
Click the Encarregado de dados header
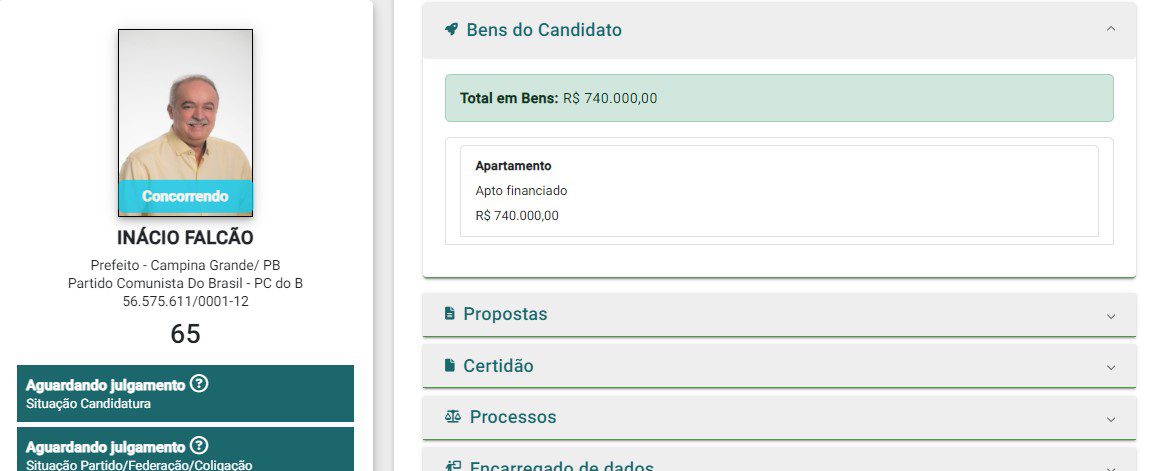click(x=560, y=465)
